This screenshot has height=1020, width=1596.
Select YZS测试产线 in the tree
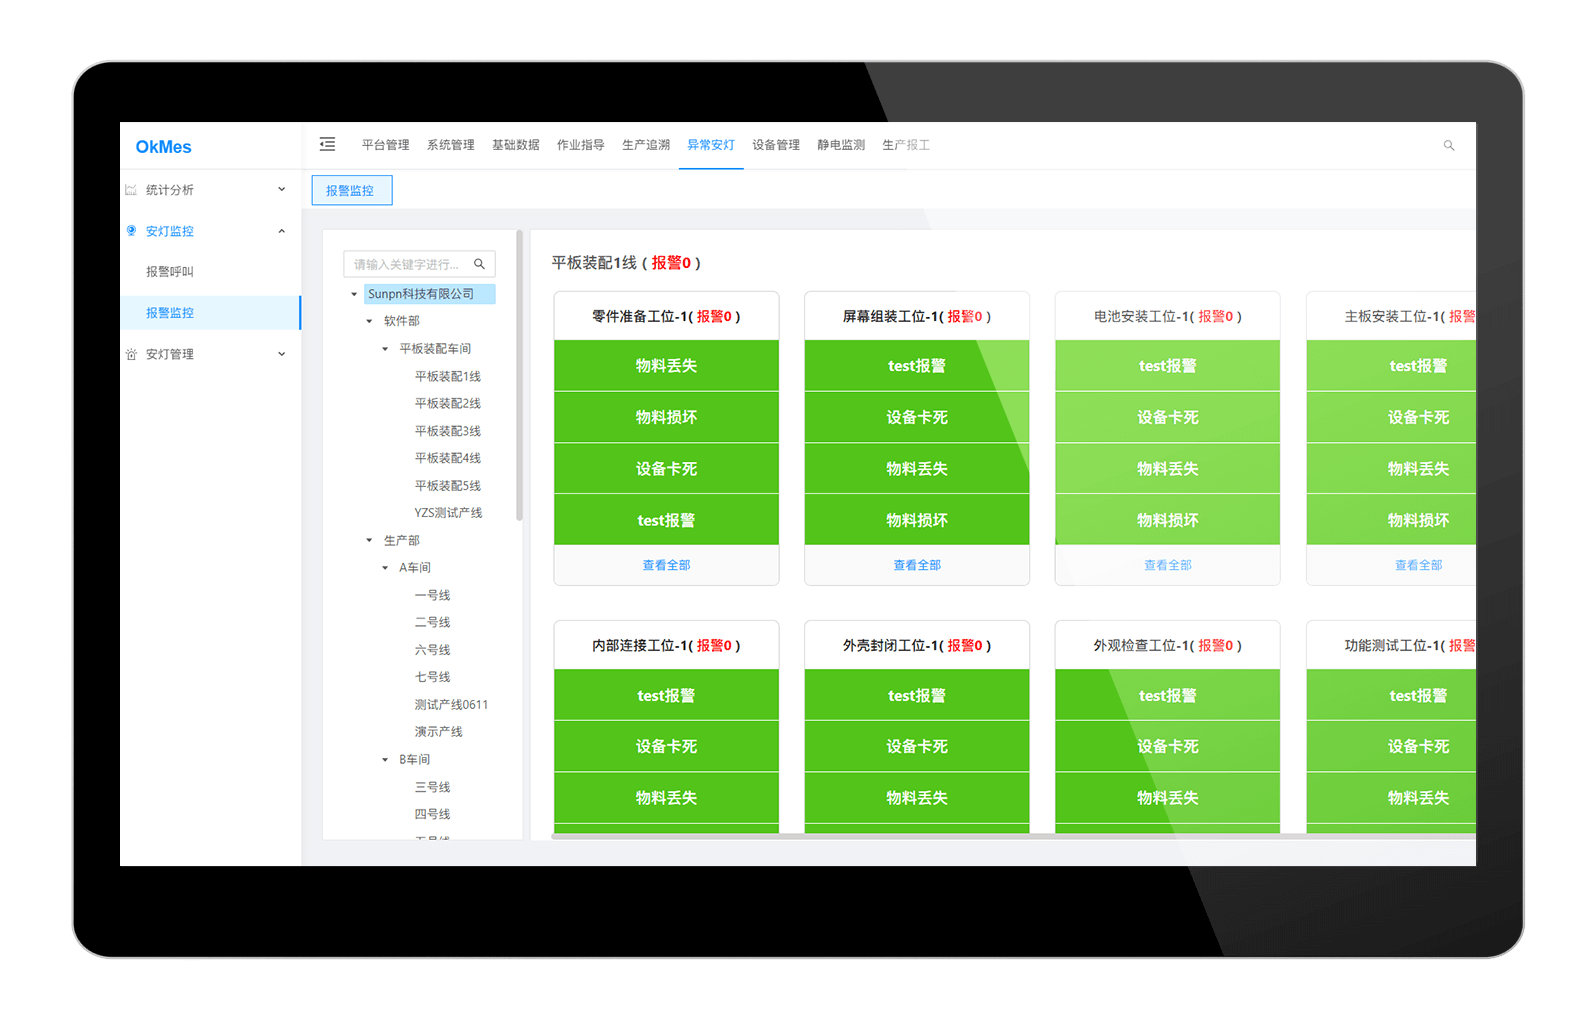click(x=448, y=513)
